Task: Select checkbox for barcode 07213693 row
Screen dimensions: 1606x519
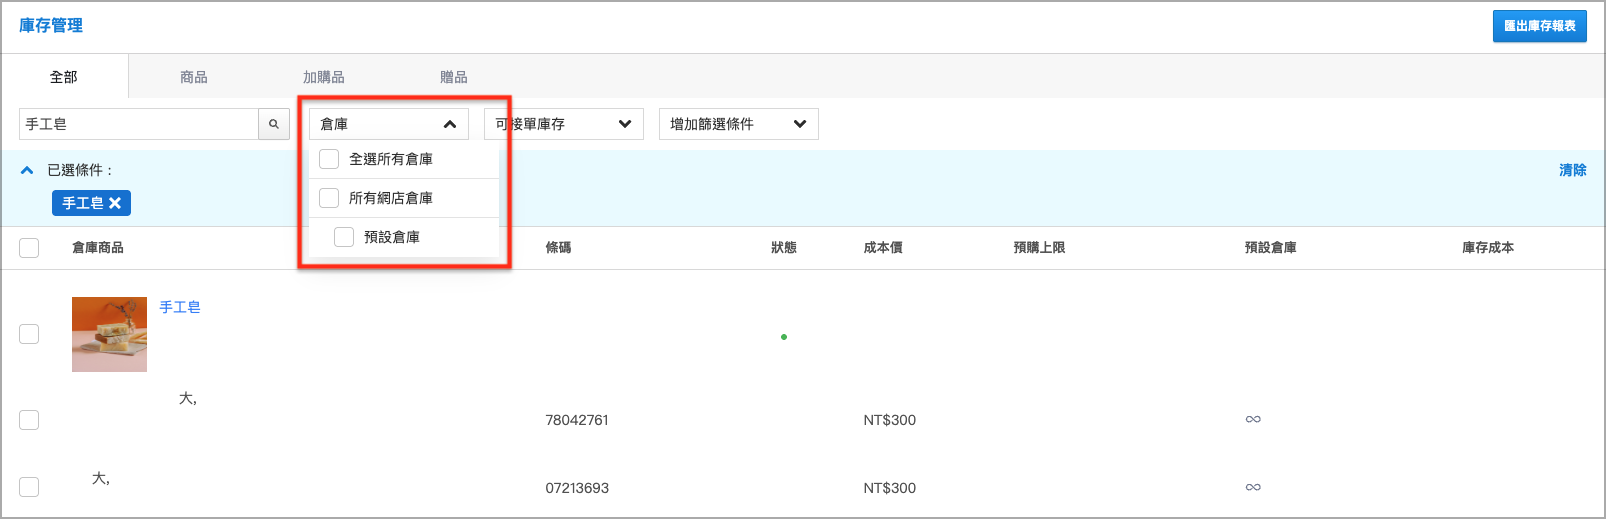Action: click(x=29, y=487)
